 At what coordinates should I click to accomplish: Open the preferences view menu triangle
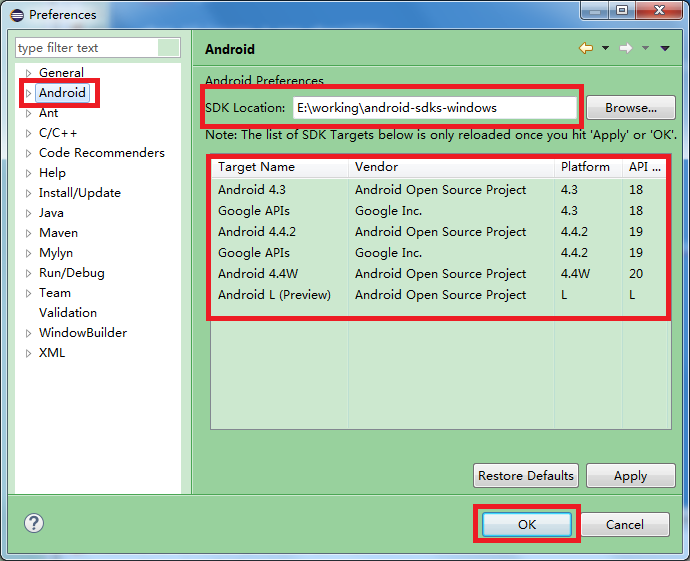click(x=665, y=48)
